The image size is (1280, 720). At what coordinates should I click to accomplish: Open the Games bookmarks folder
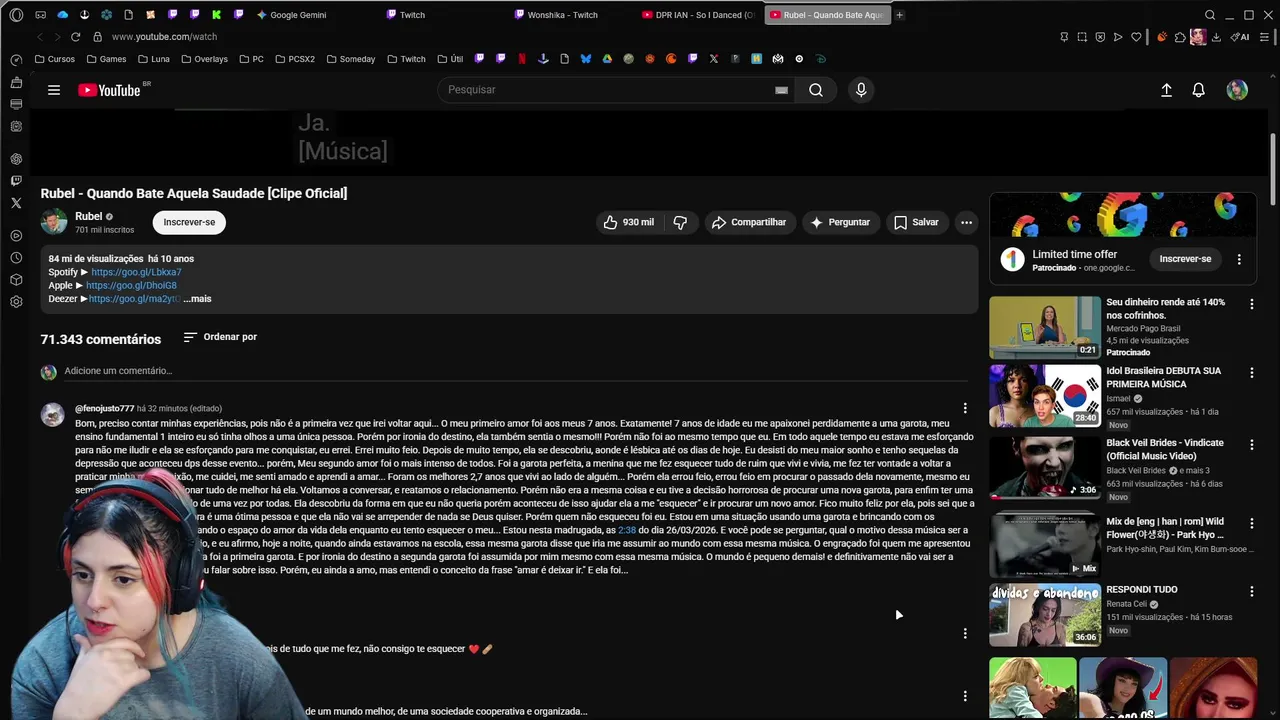[106, 59]
